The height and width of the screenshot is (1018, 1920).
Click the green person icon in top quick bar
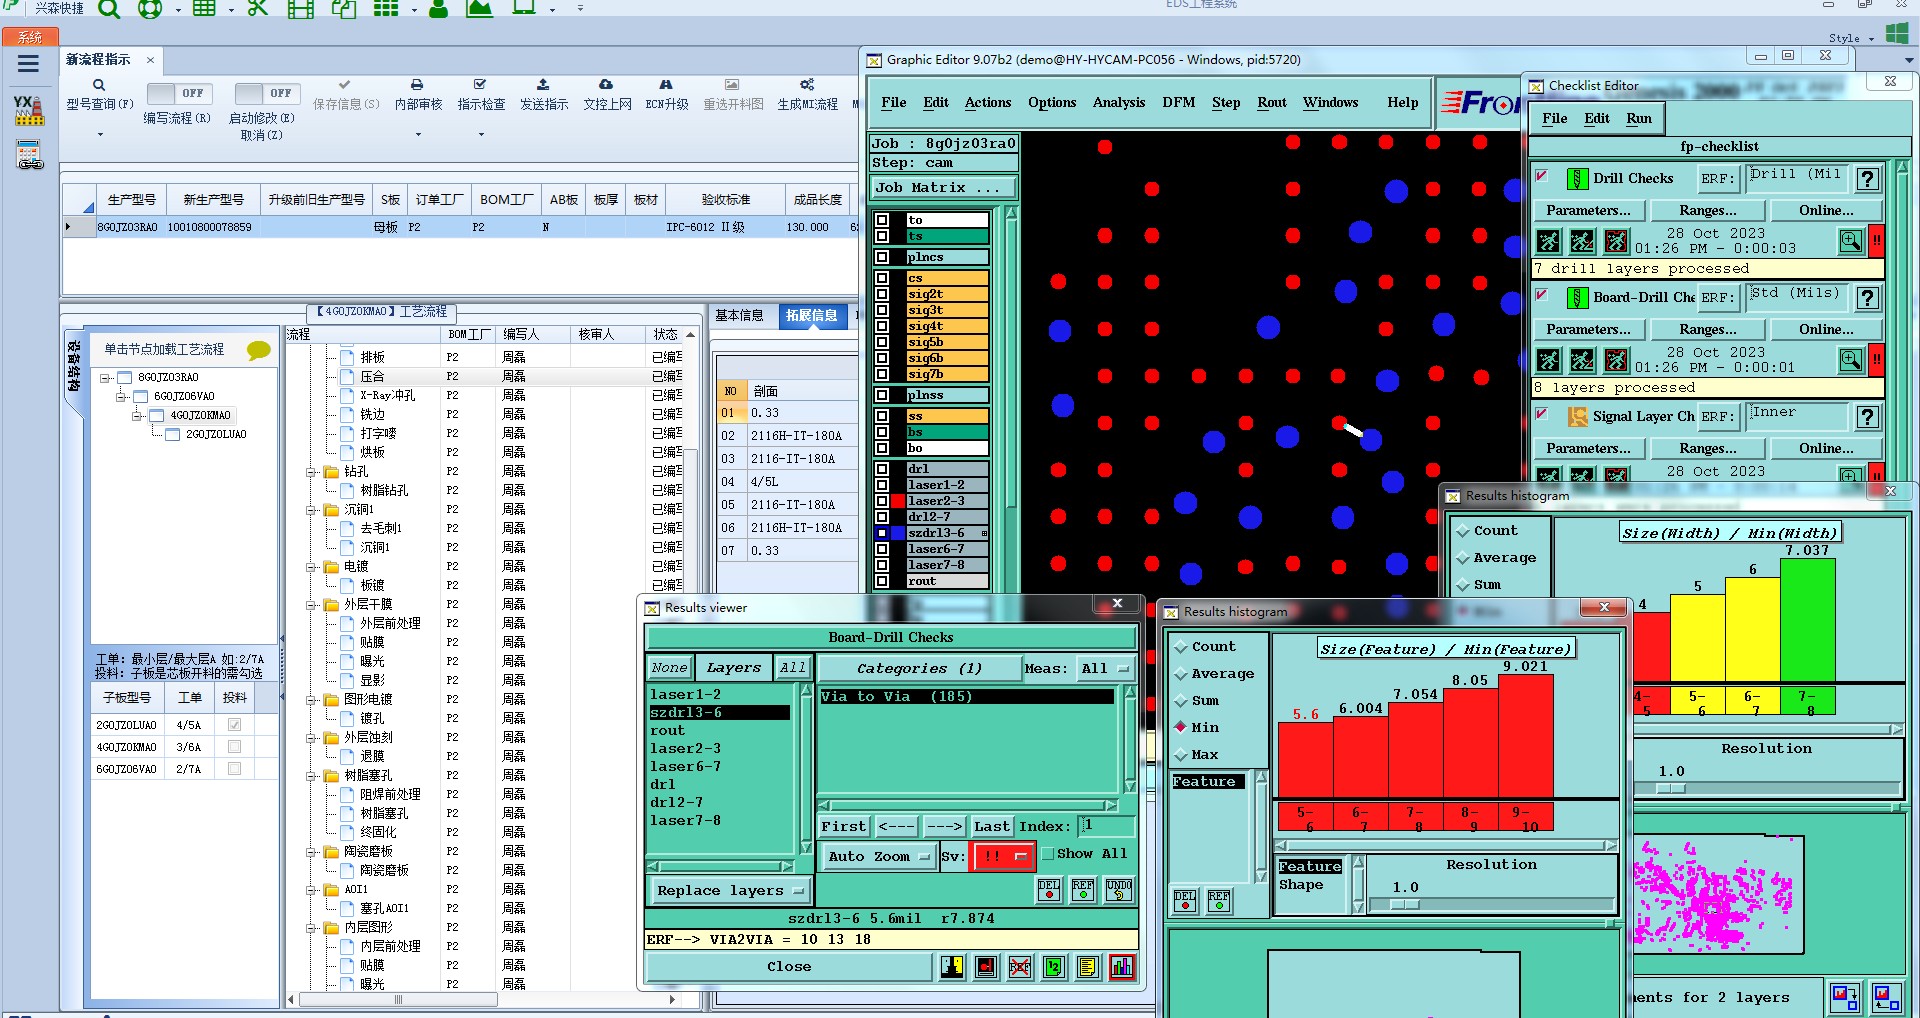tap(438, 9)
